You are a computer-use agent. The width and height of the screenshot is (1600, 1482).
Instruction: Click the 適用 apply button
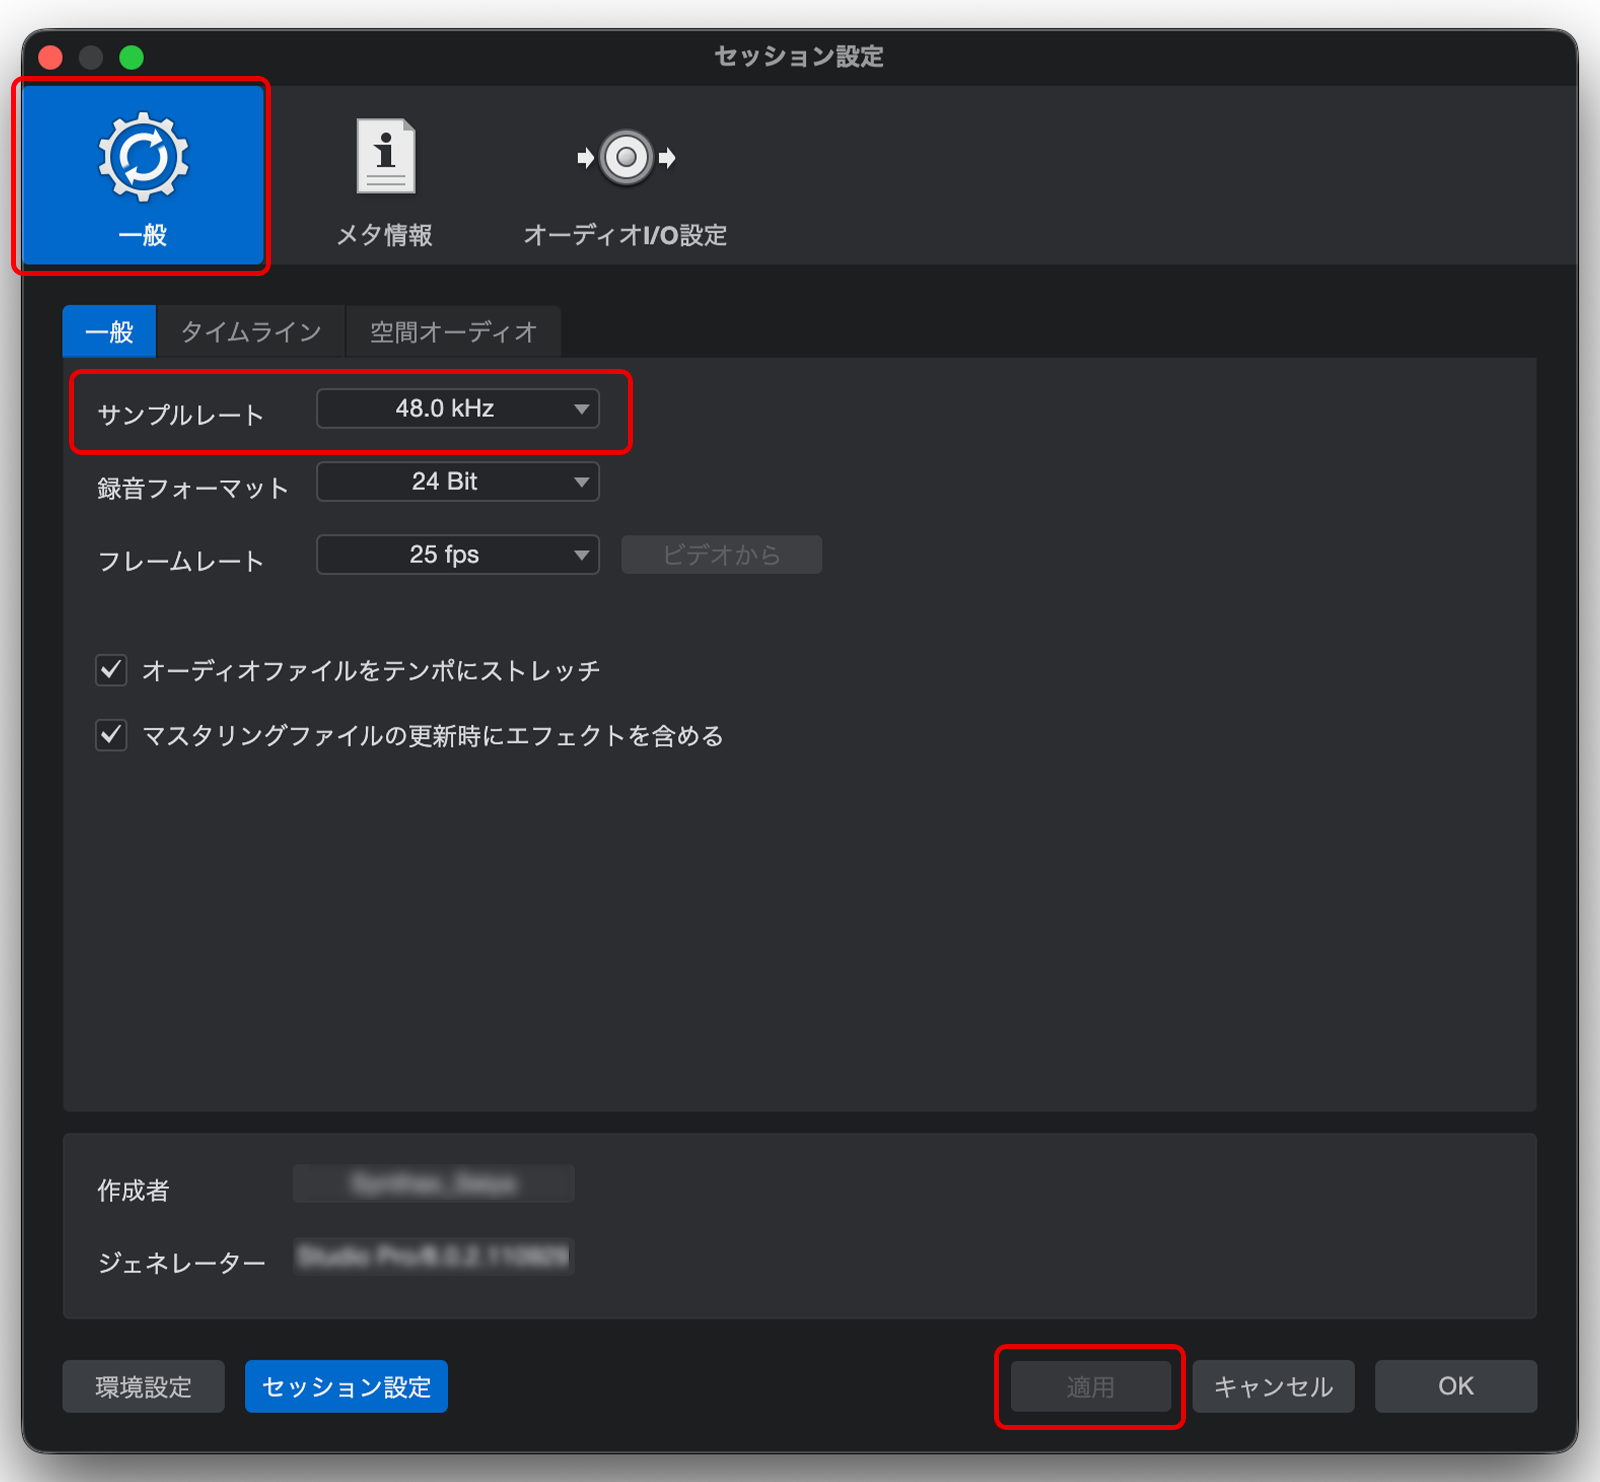(1090, 1386)
